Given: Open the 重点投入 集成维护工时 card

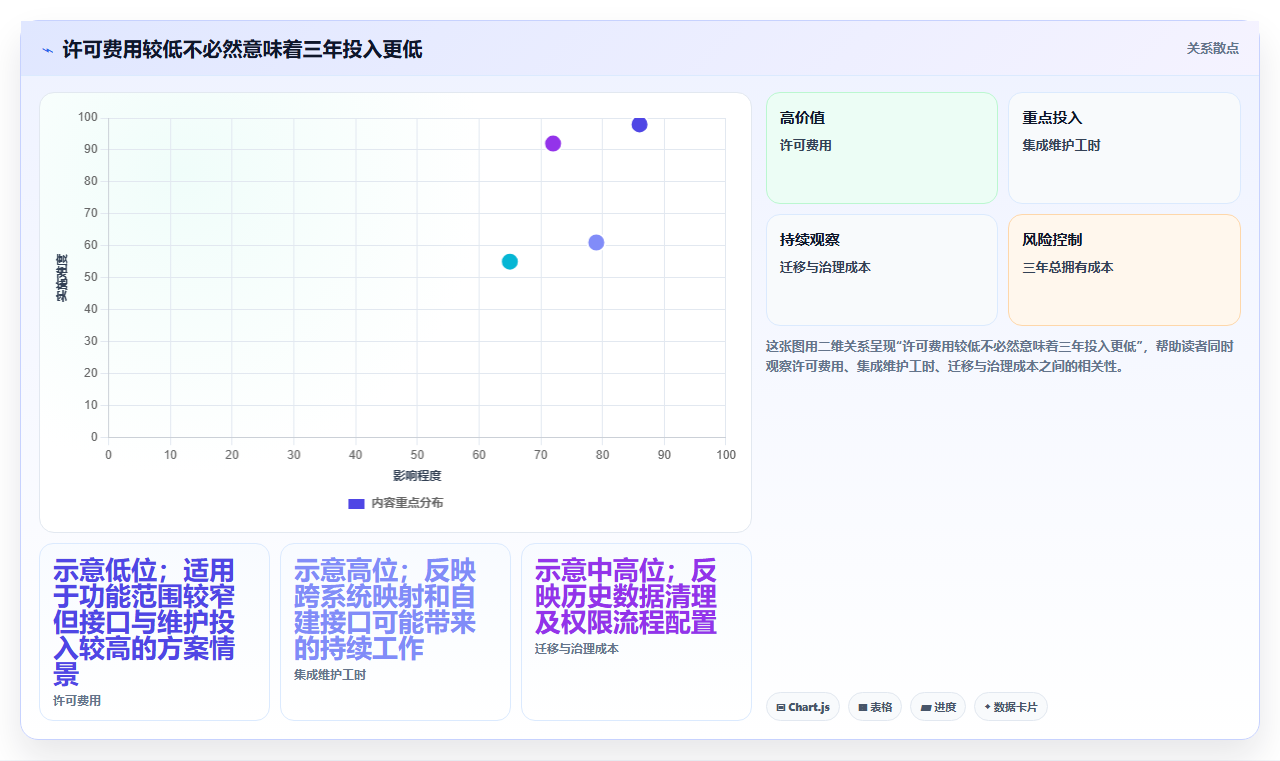Looking at the screenshot, I should (1124, 148).
